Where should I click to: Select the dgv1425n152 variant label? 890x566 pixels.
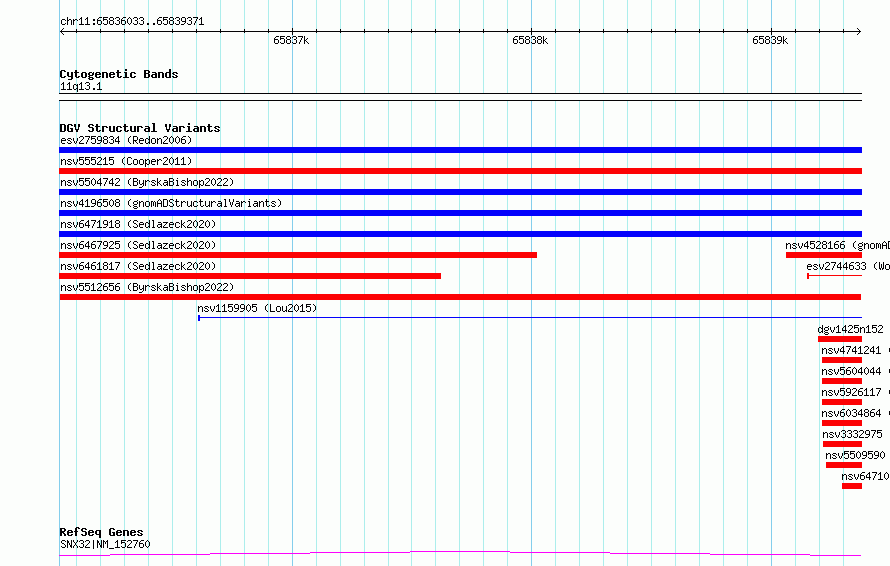(850, 329)
